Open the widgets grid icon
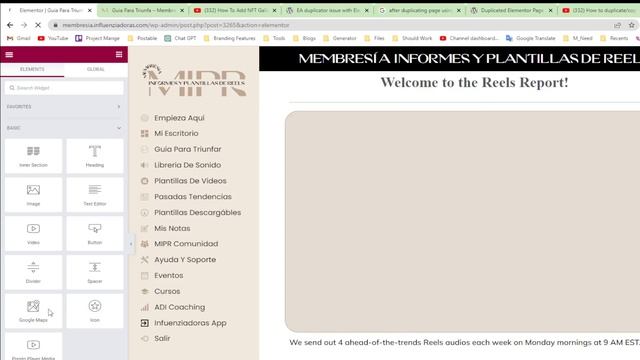640x360 pixels. [x=119, y=54]
